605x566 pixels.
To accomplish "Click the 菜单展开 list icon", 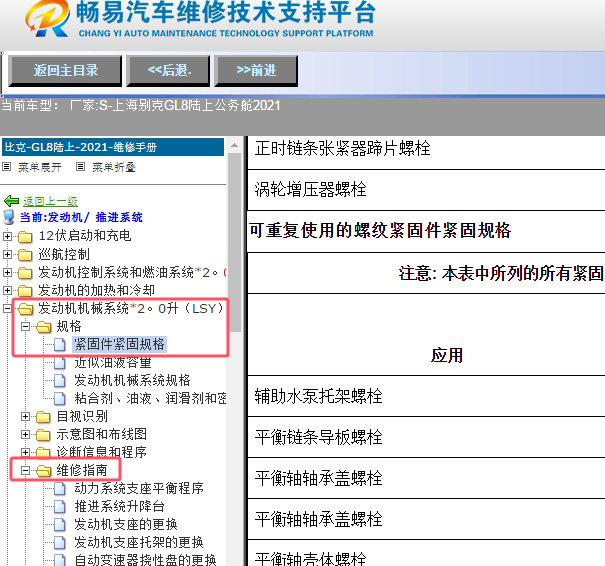I will [x=6, y=167].
